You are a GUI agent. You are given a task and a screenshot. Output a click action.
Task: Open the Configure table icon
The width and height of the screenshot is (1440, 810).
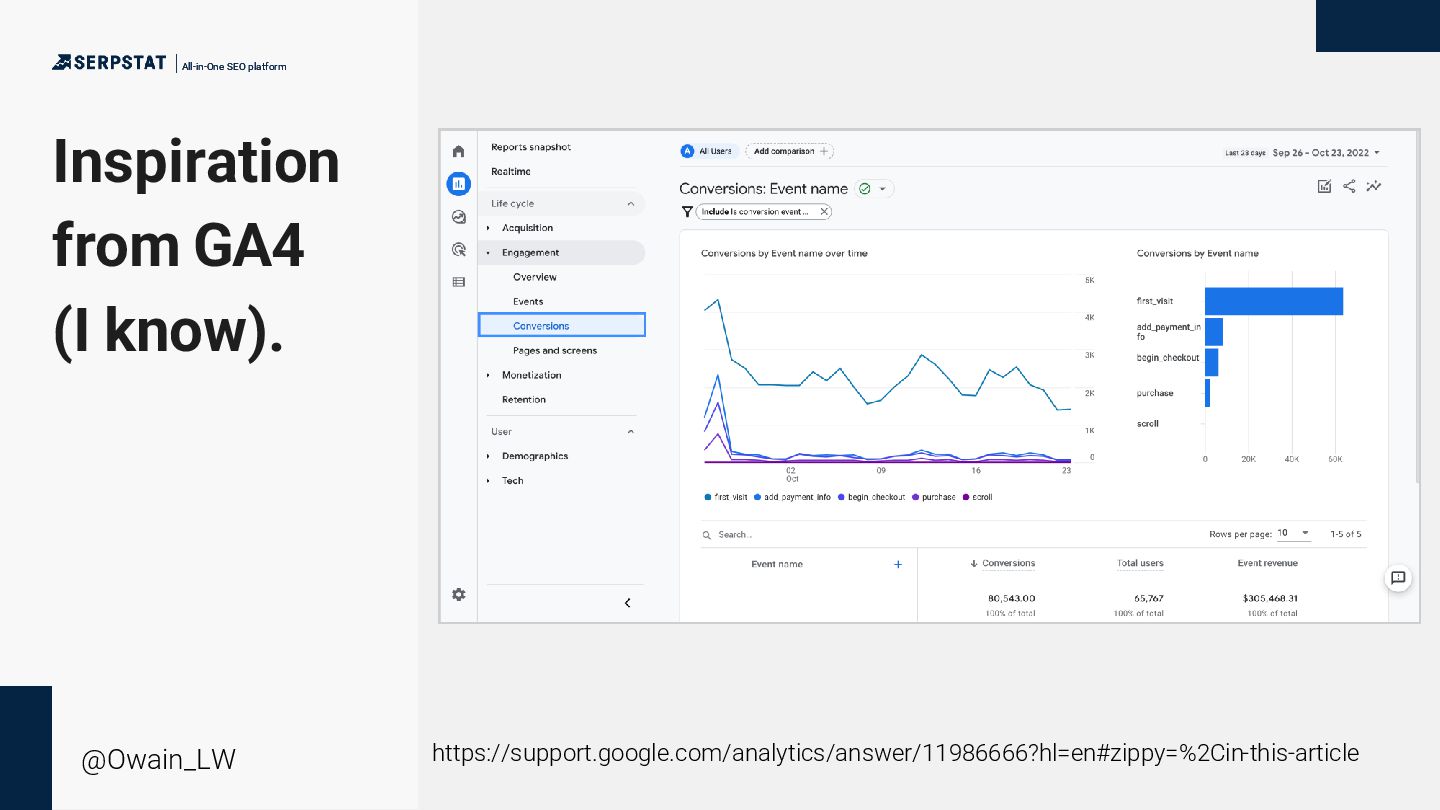pyautogui.click(x=458, y=282)
